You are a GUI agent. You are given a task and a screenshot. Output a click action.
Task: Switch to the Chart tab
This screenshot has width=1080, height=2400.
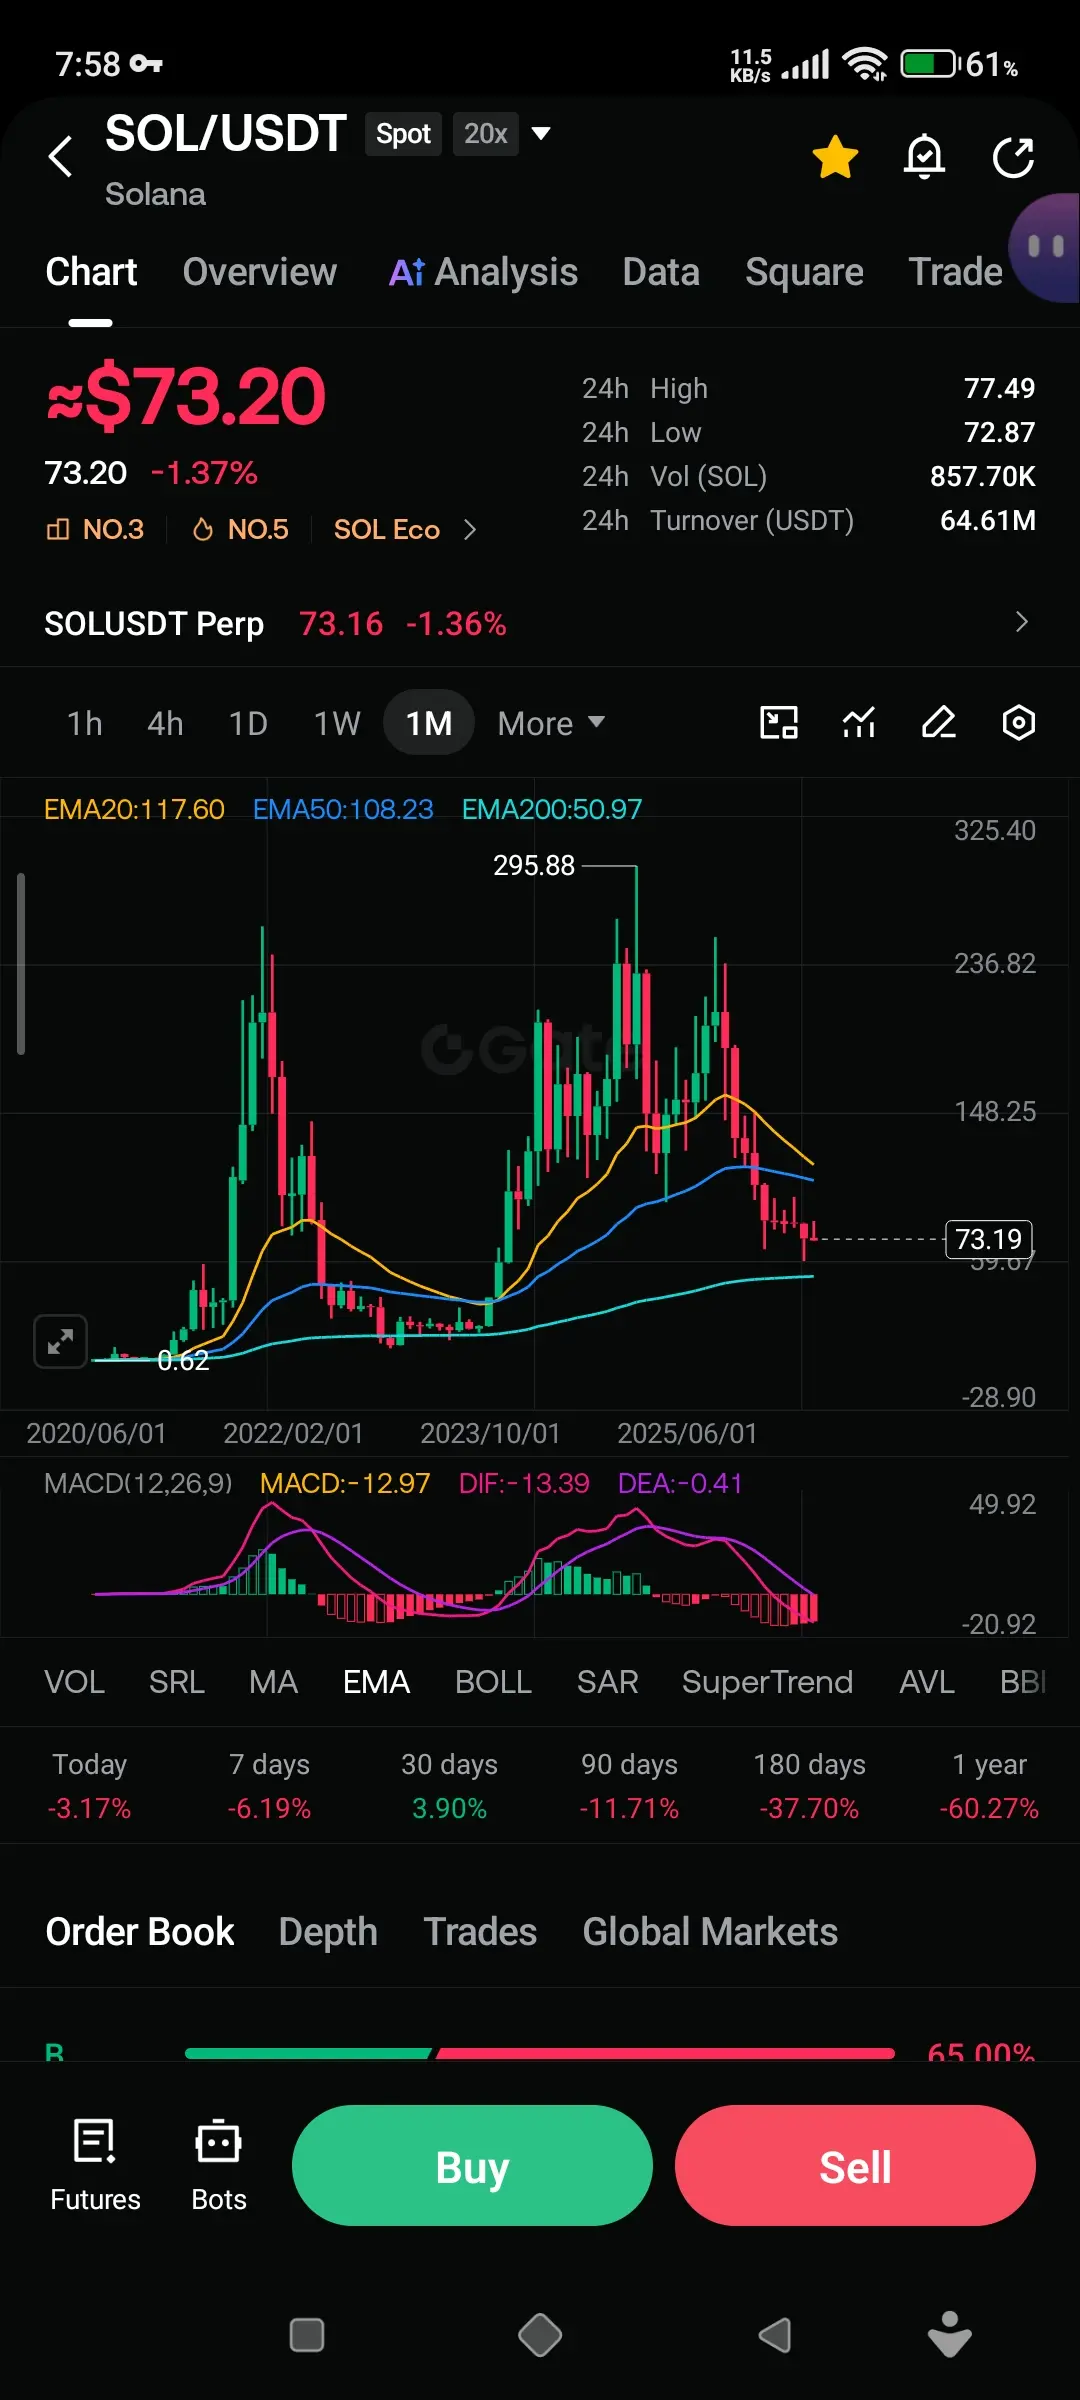(x=91, y=272)
